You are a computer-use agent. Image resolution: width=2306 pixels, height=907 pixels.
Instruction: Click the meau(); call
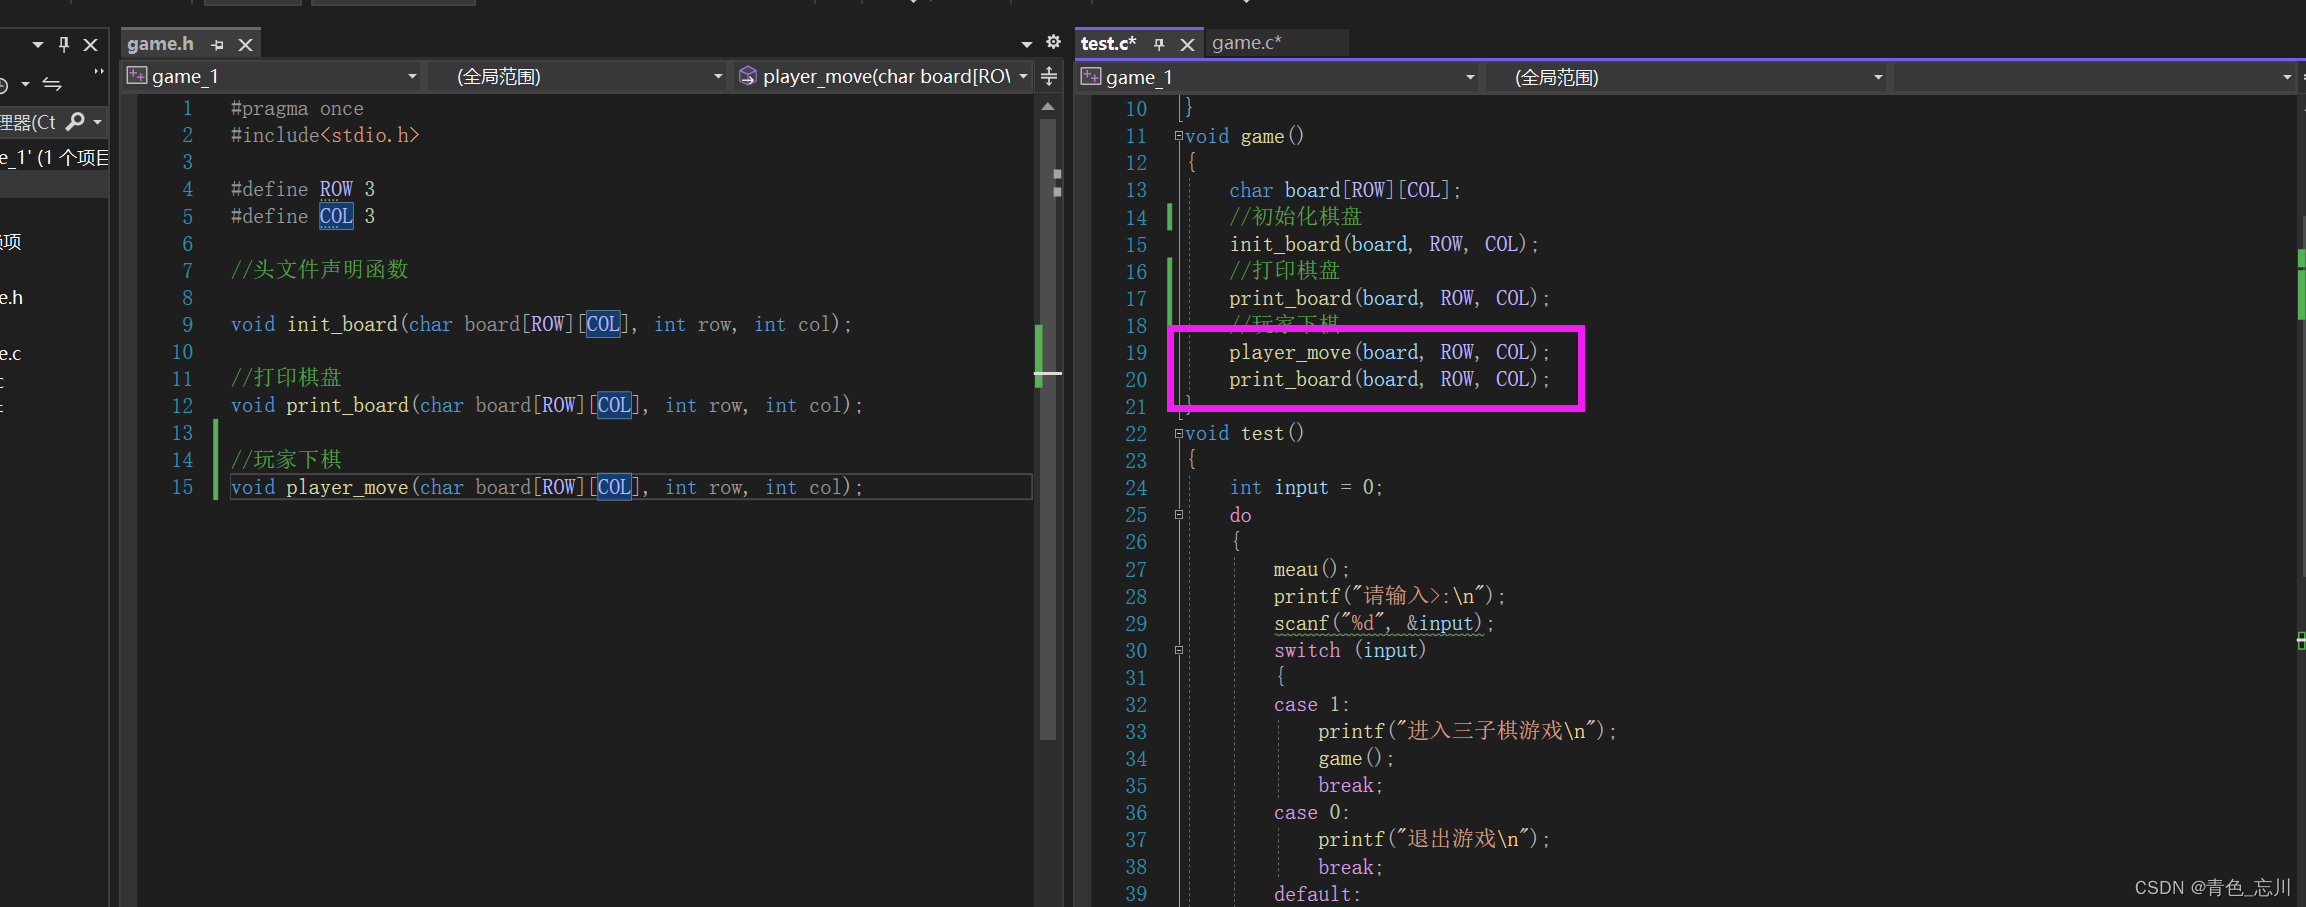(x=1311, y=569)
